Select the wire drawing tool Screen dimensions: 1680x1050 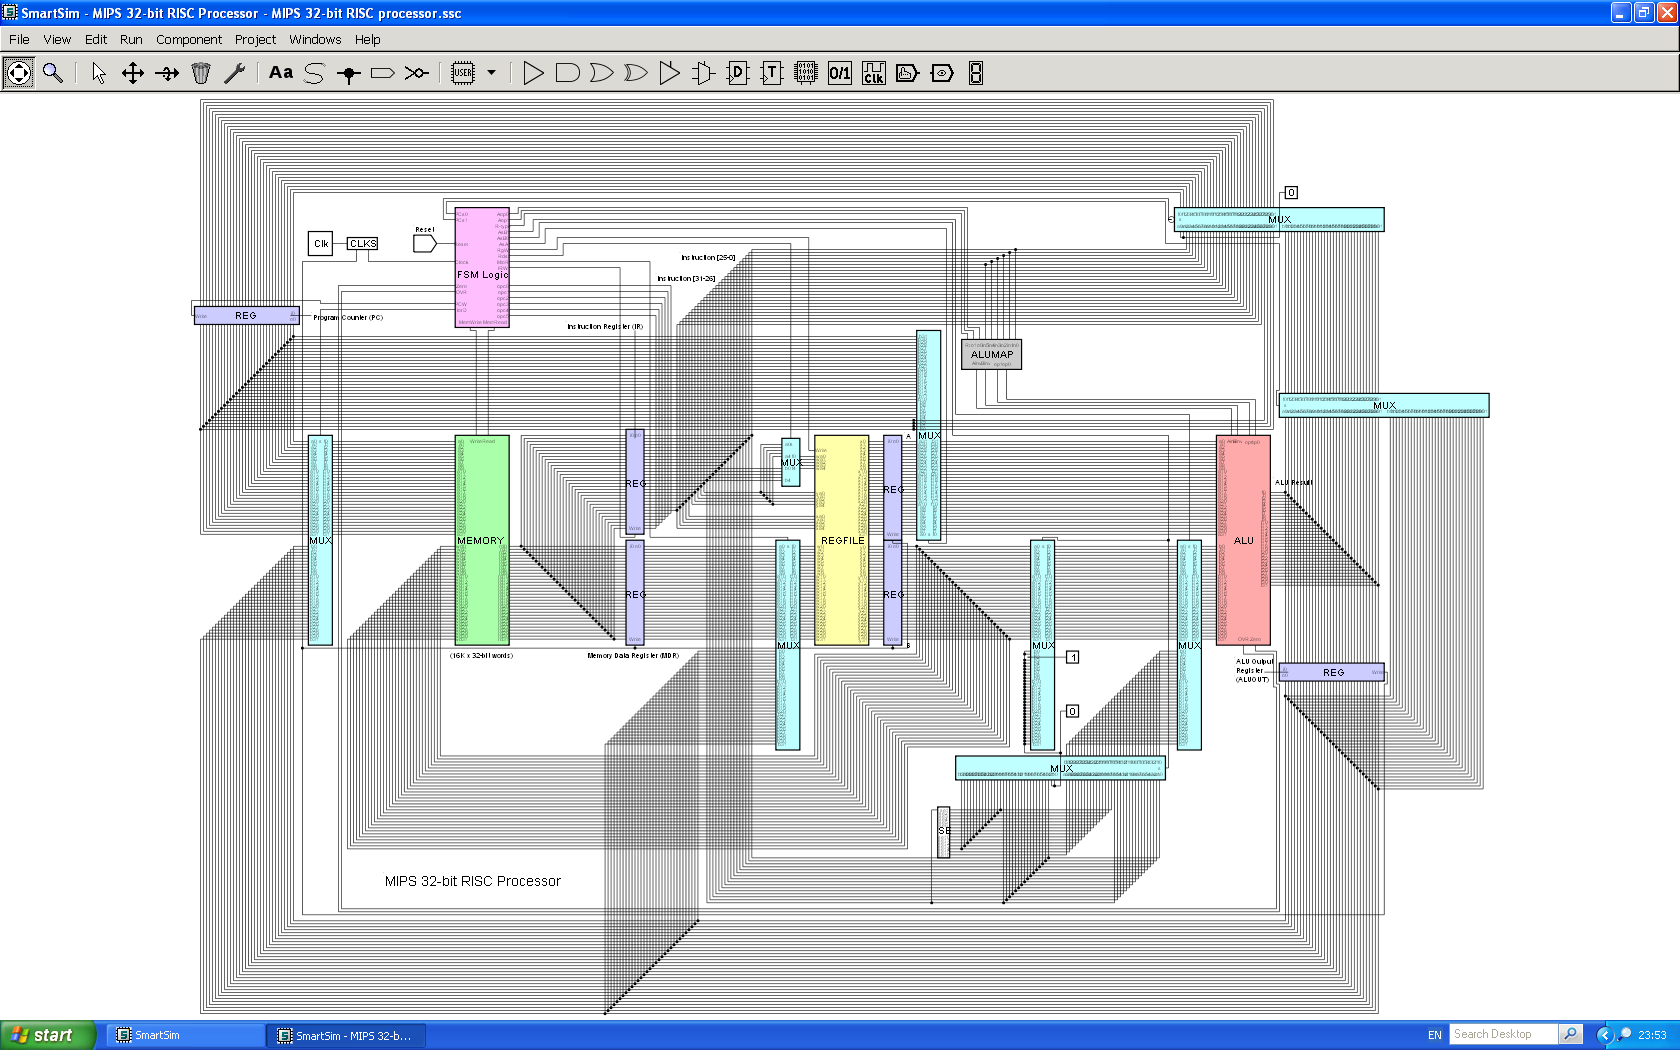pyautogui.click(x=315, y=73)
